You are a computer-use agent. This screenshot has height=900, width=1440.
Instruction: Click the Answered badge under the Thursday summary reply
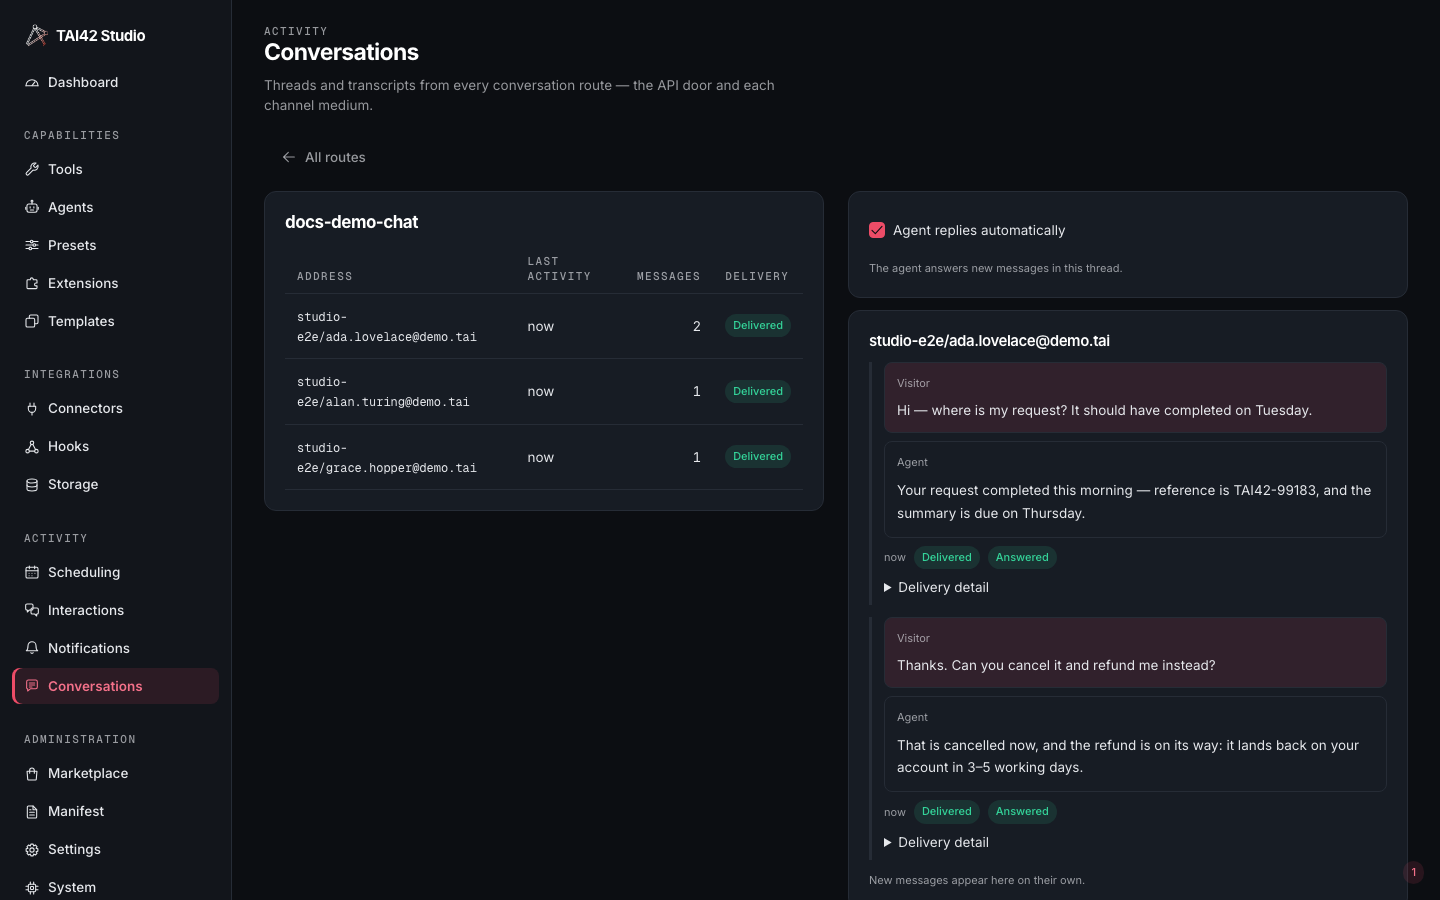[x=1022, y=558]
